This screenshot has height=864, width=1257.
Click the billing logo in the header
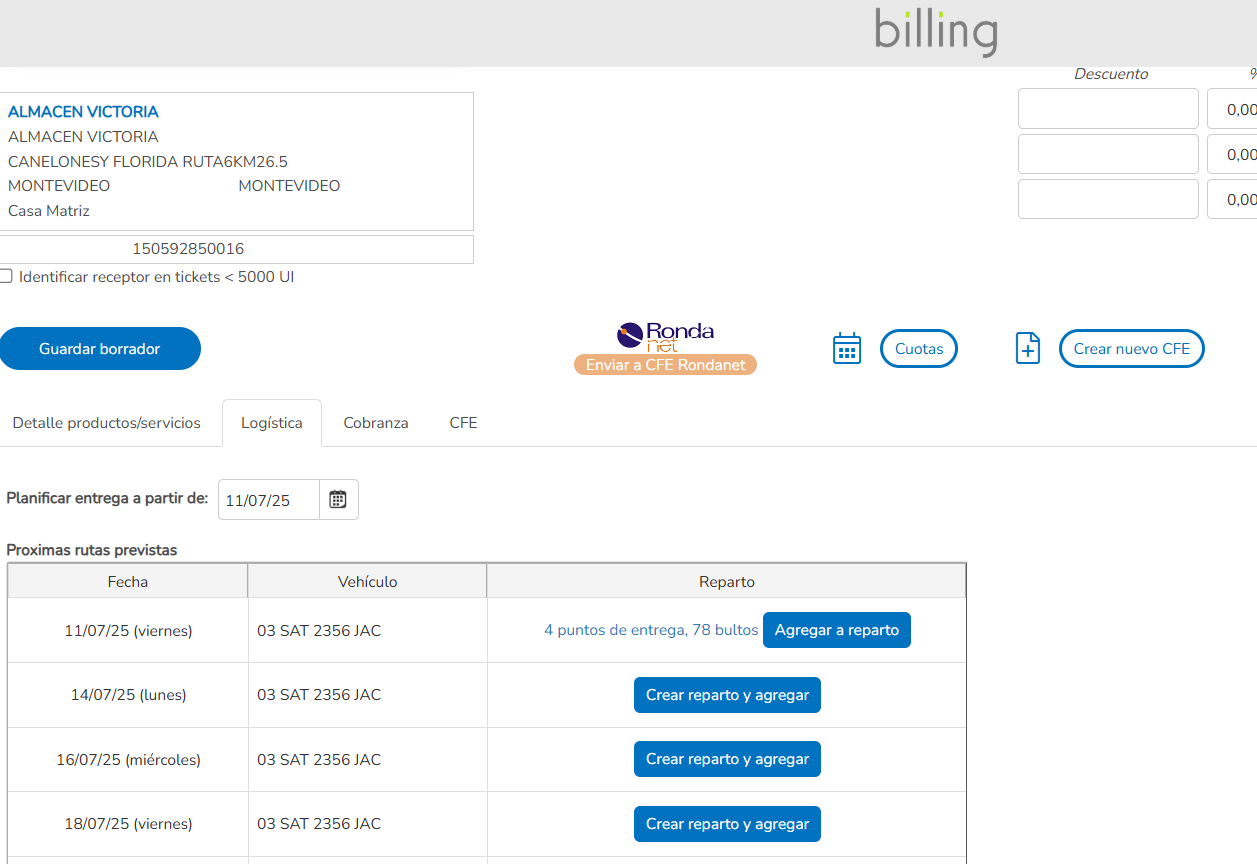936,32
